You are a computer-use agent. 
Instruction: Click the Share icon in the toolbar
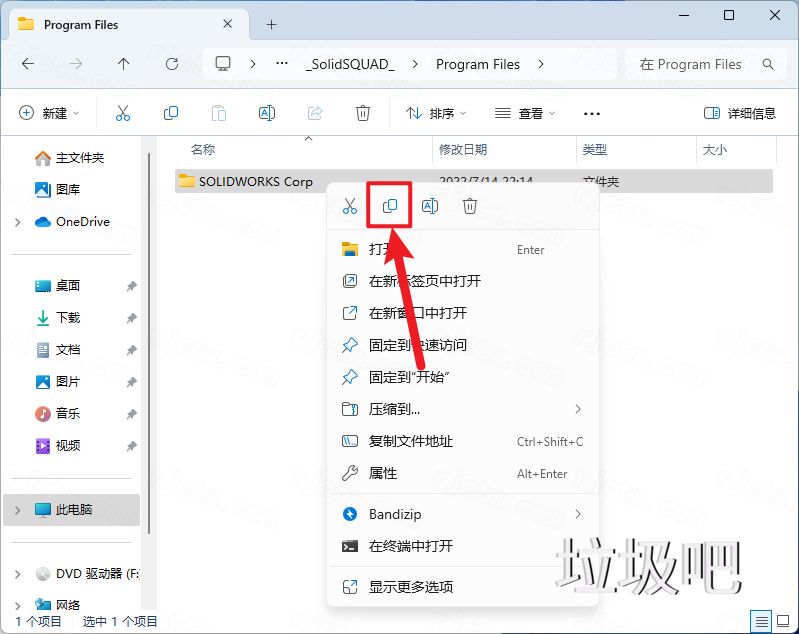pos(315,113)
